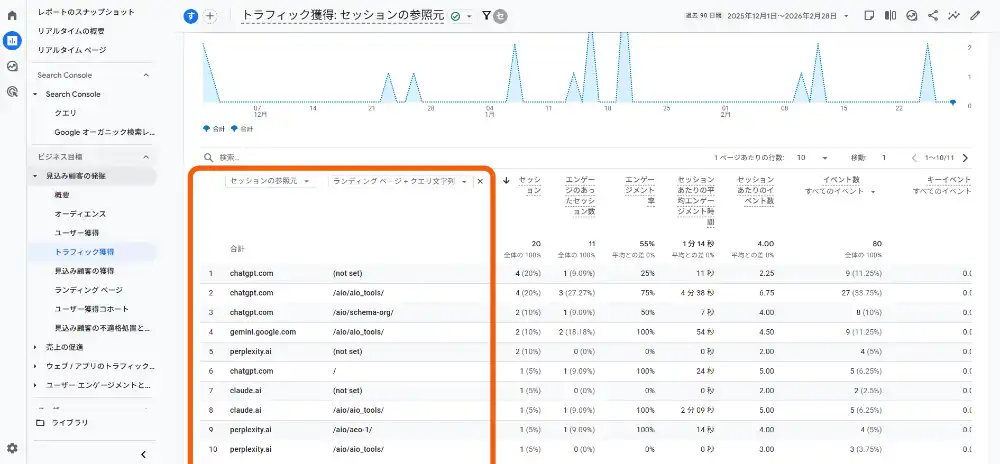Image resolution: width=1000 pixels, height=464 pixels.
Task: Open the セッションの参照元 dimension dropdown
Action: (270, 181)
